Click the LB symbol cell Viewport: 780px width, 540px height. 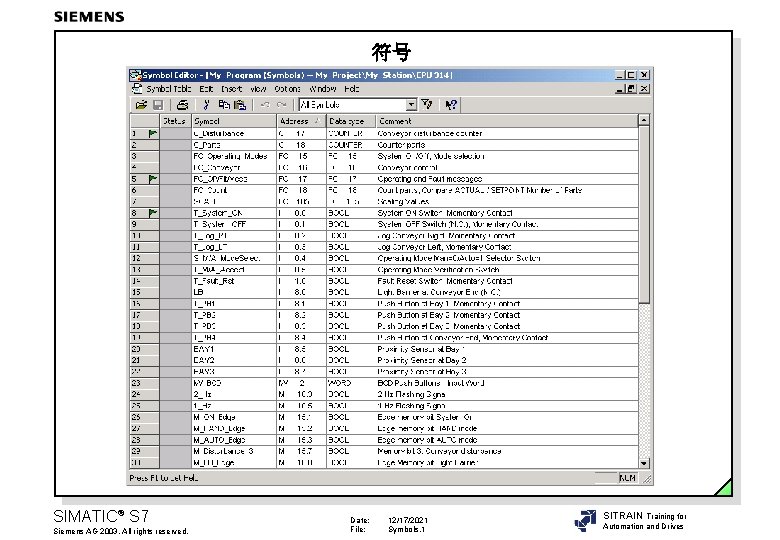pos(234,292)
